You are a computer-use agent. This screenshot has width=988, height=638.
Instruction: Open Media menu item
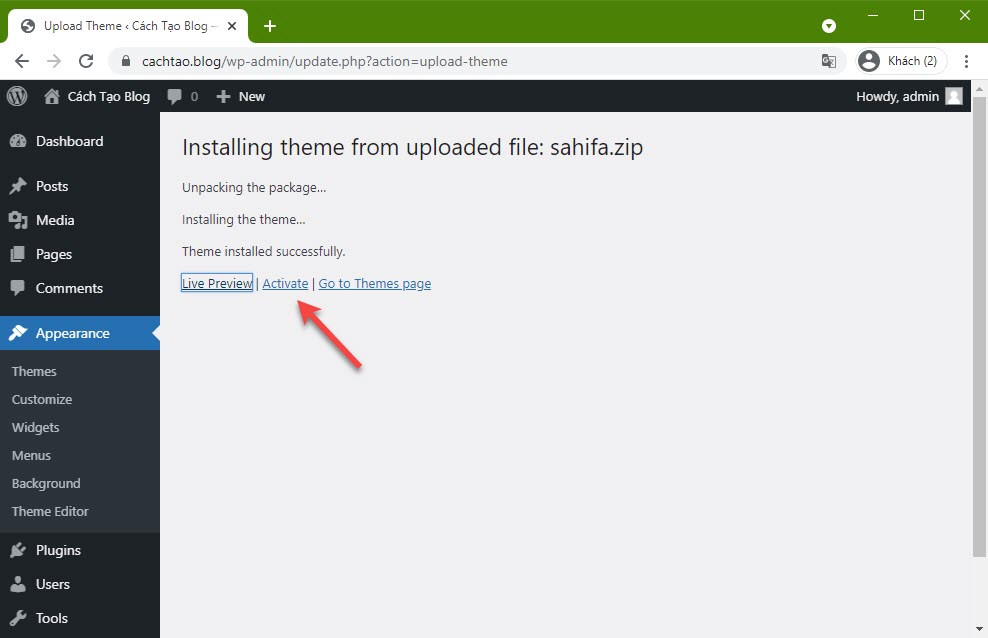(x=80, y=220)
